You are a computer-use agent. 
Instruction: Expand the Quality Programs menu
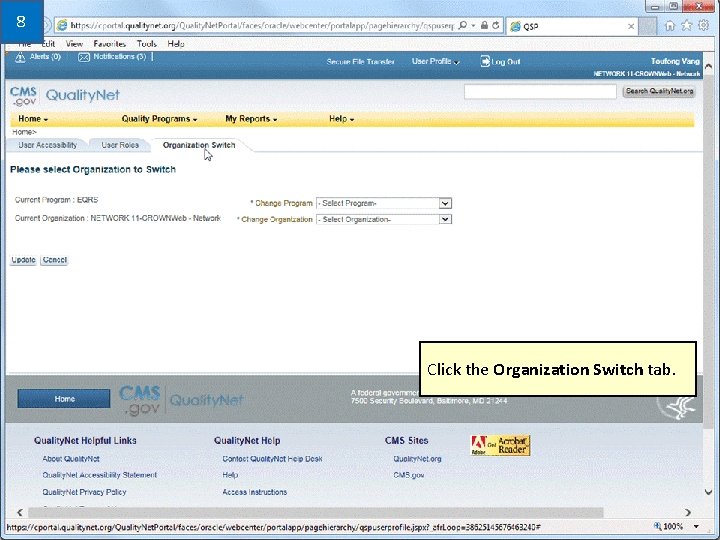(x=159, y=119)
